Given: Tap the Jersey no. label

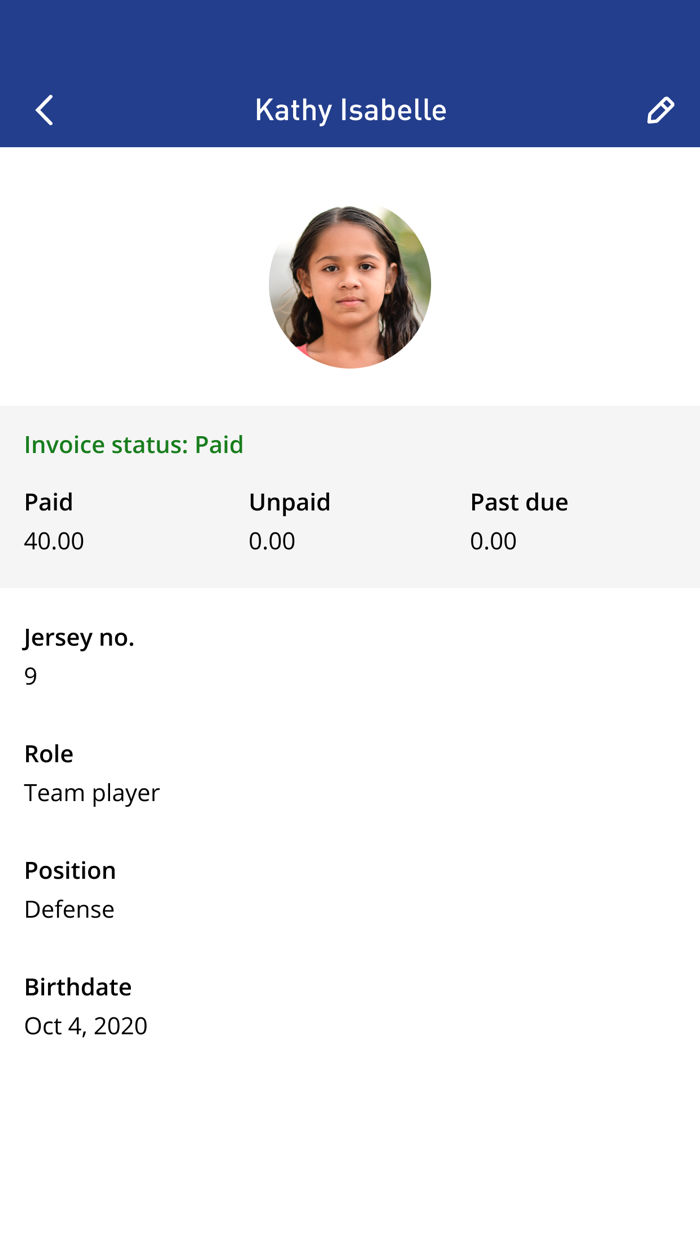Looking at the screenshot, I should coord(79,637).
